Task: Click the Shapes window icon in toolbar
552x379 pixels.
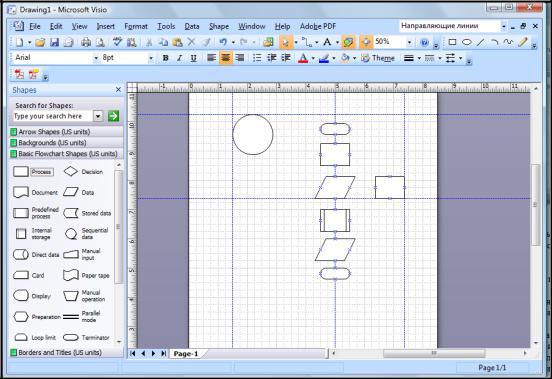Action: 268,43
